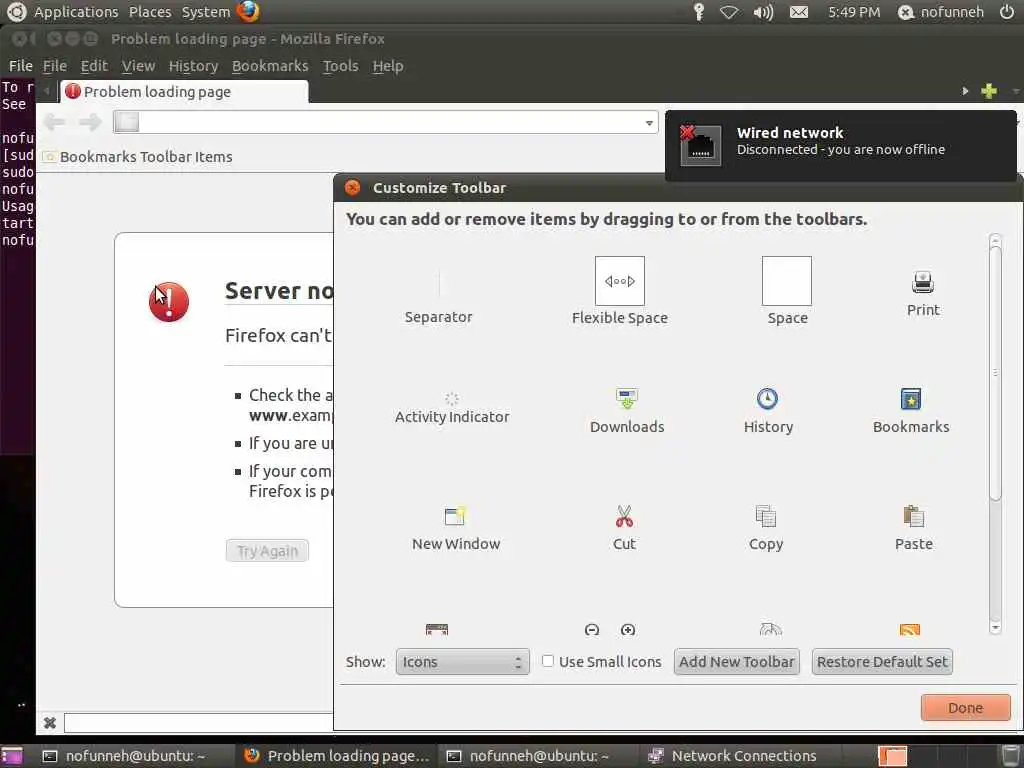The width and height of the screenshot is (1024, 768).
Task: Open nofunneh user menu
Action: [x=940, y=12]
